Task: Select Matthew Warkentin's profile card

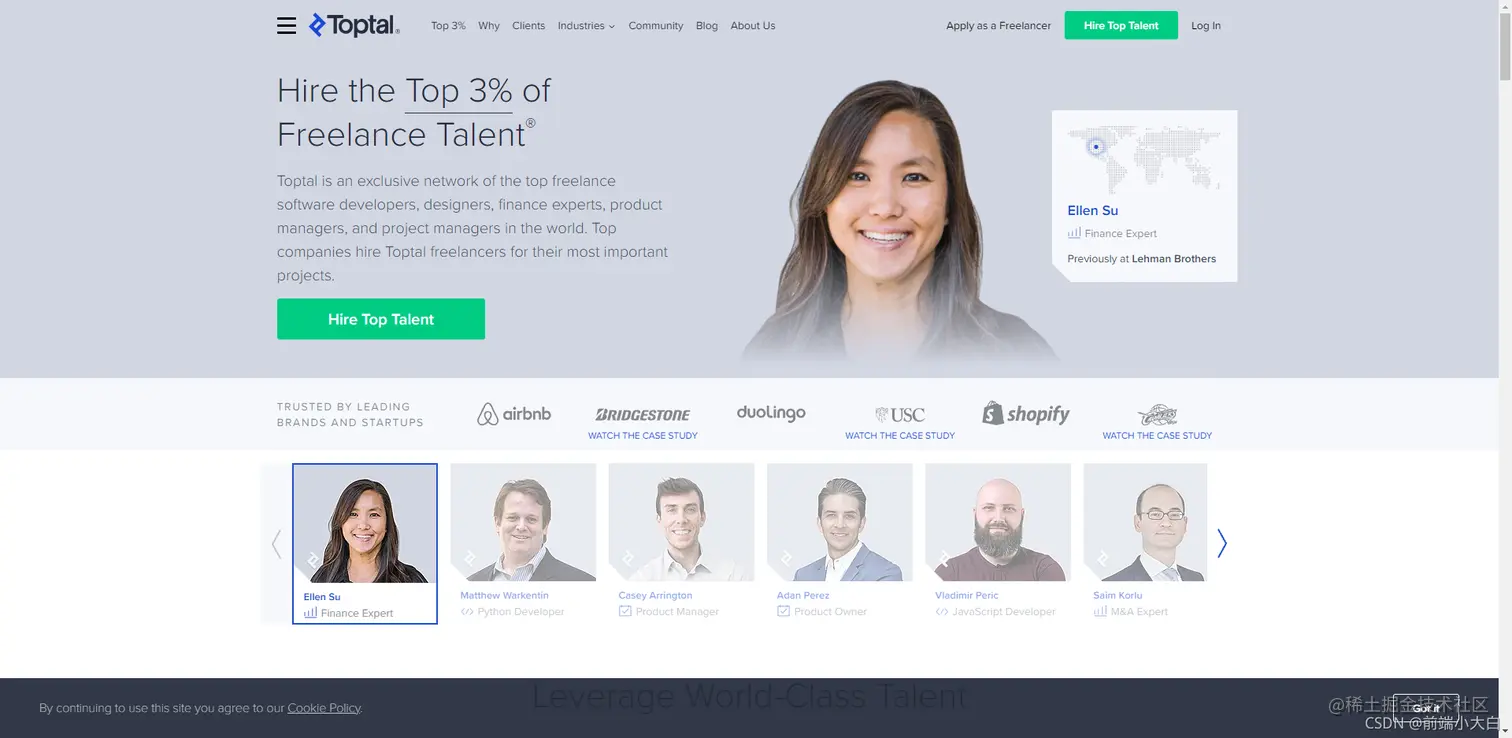Action: [x=523, y=542]
